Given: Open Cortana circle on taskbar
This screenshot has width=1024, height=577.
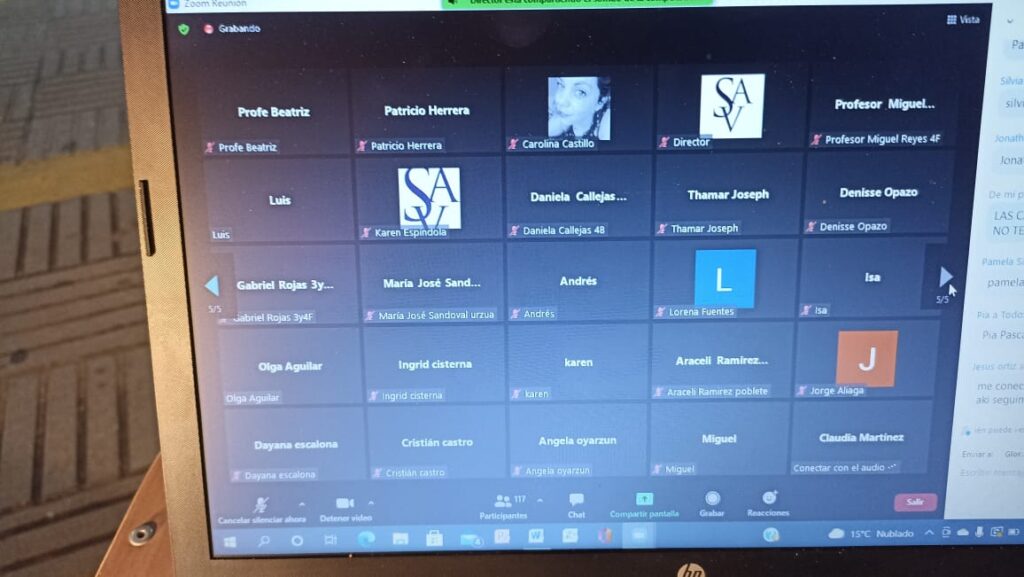Looking at the screenshot, I should pyautogui.click(x=297, y=540).
